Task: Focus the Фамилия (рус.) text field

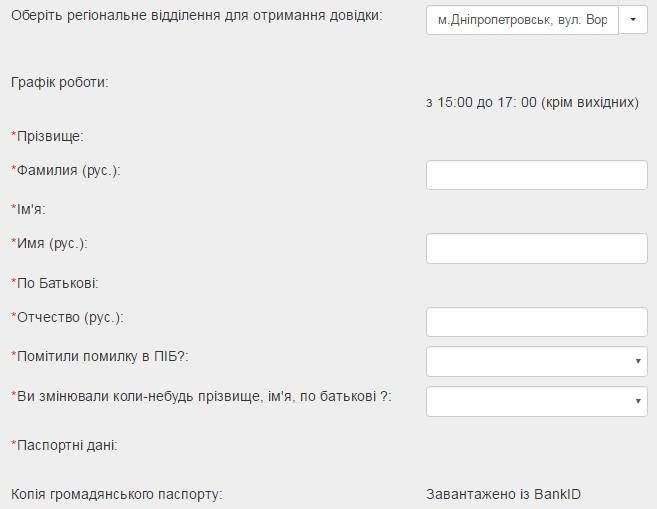Action: point(537,175)
